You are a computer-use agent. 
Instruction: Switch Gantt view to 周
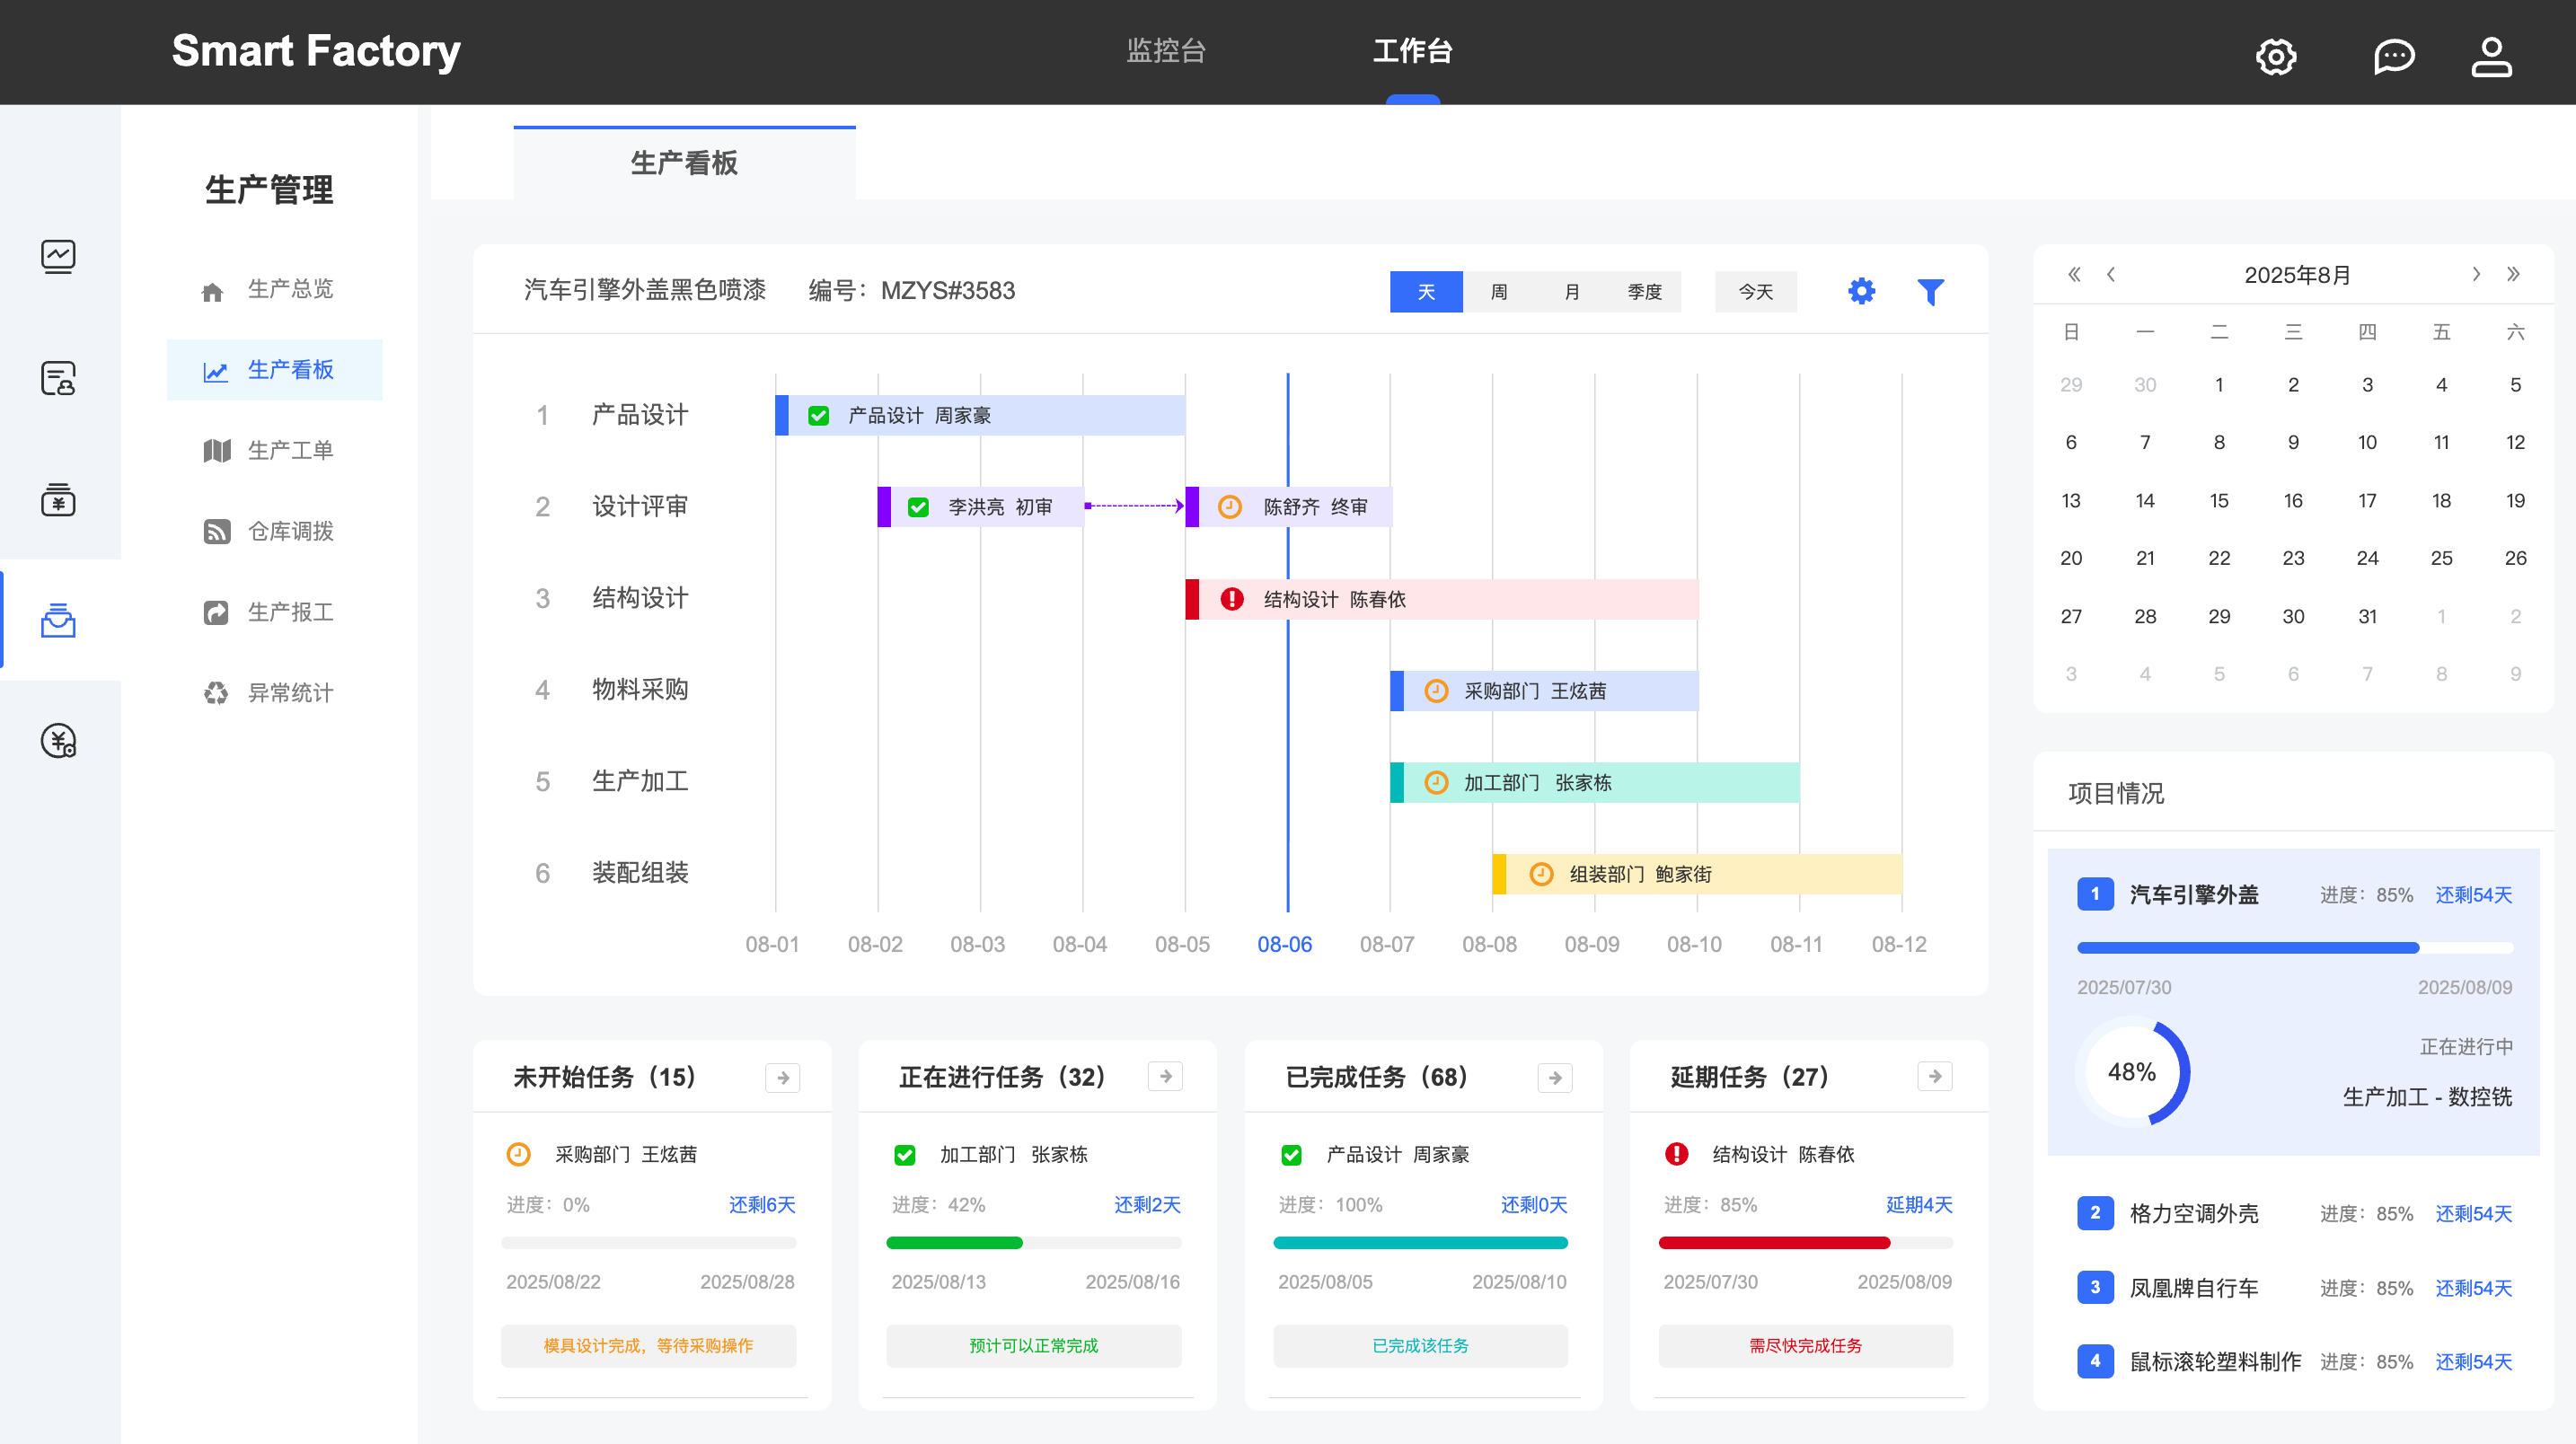pos(1498,292)
